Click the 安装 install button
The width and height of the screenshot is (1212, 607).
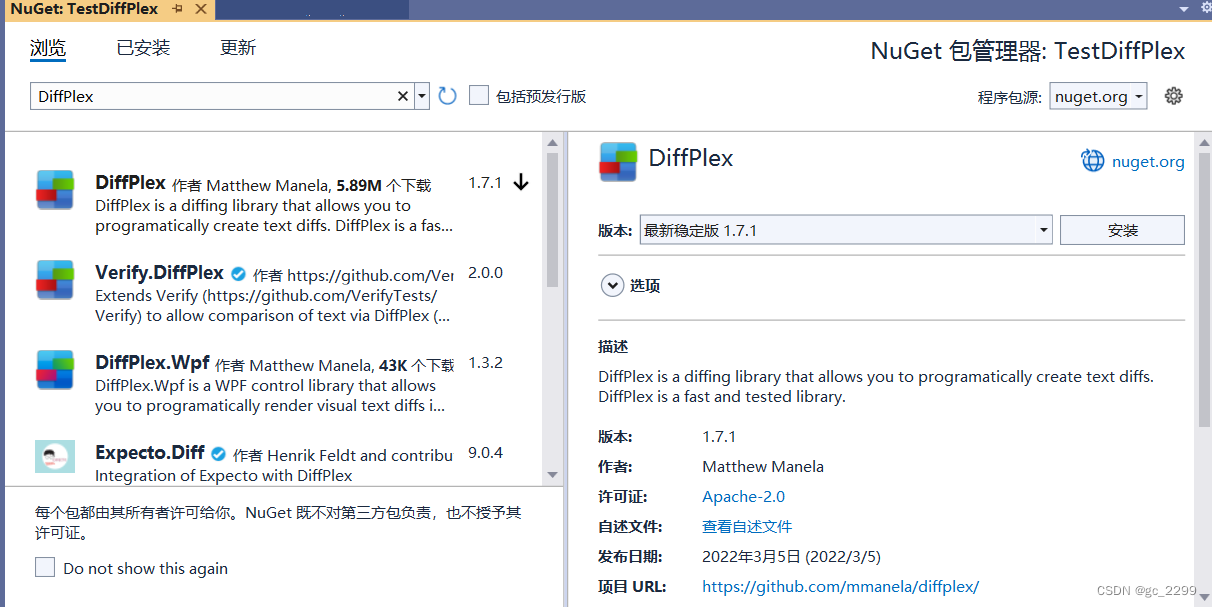[1122, 230]
